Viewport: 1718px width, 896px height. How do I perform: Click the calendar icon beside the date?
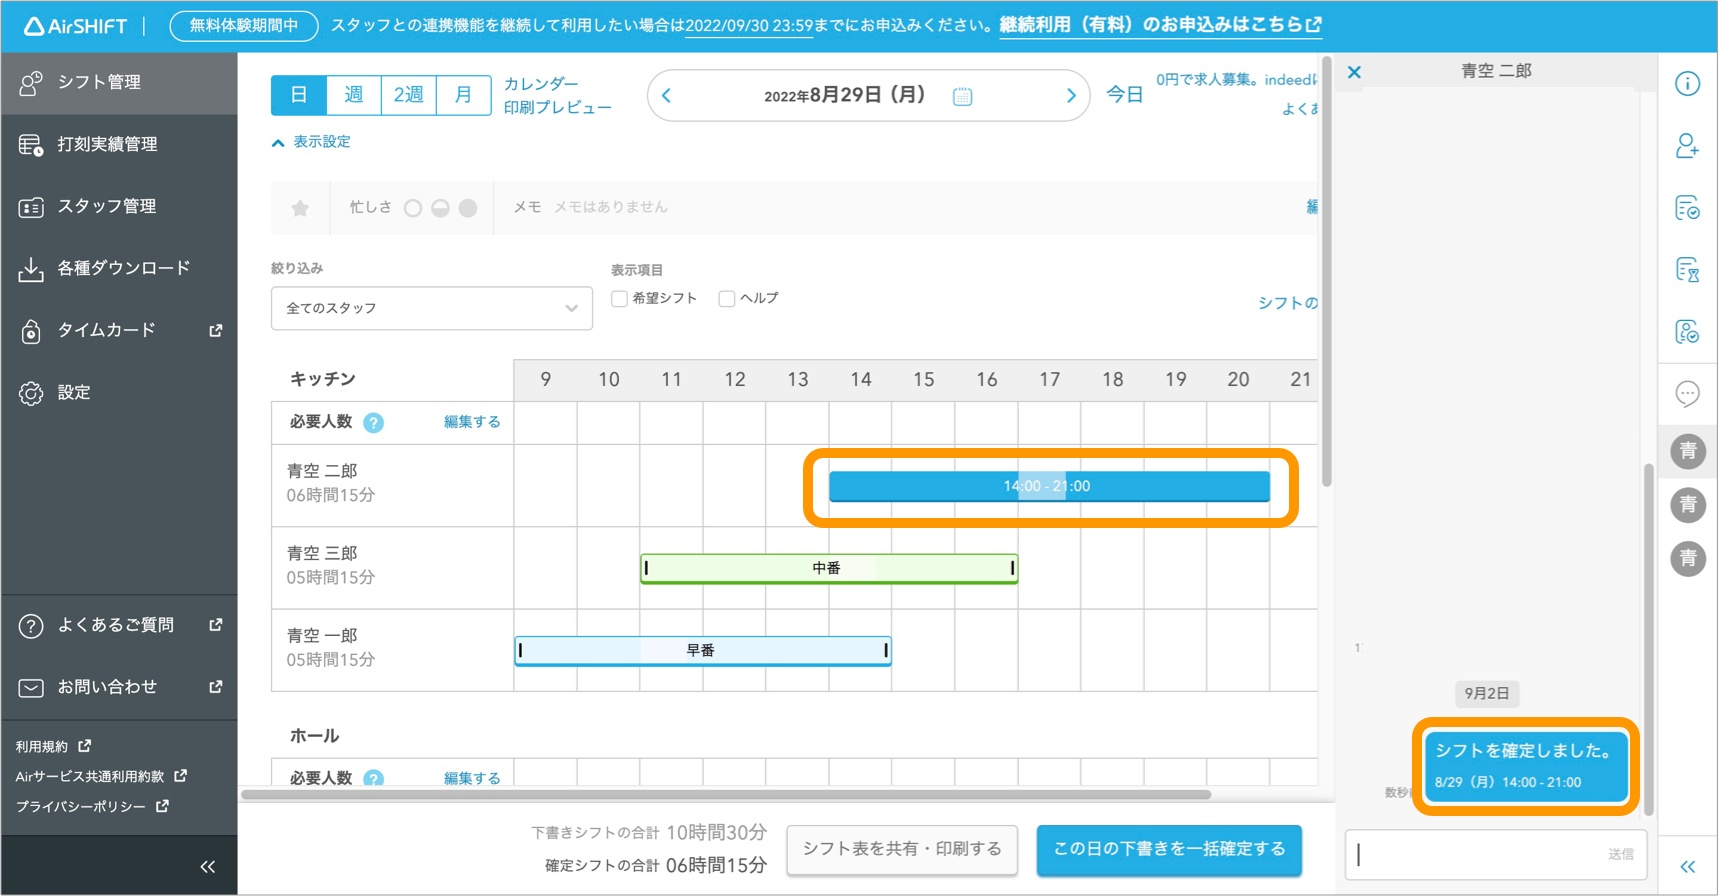(962, 97)
